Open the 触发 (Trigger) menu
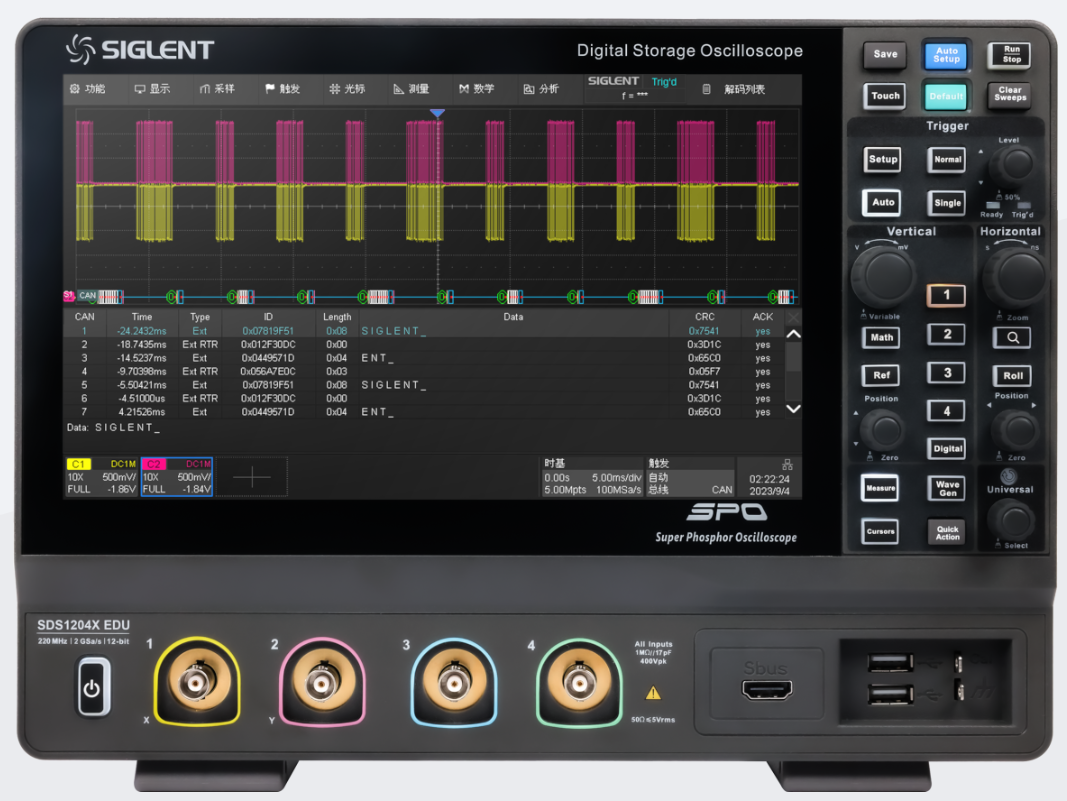The image size is (1067, 801). (x=282, y=89)
